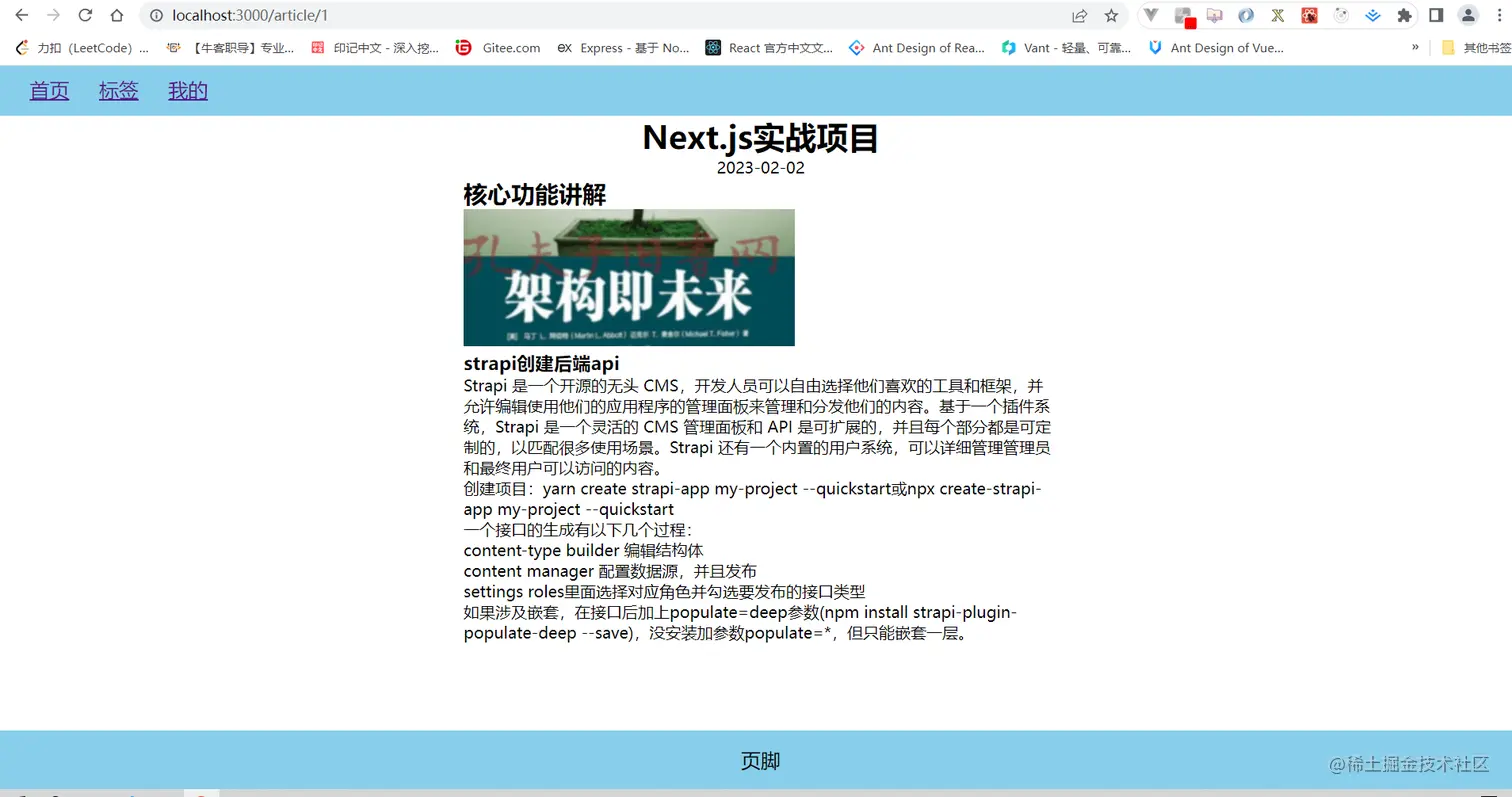The height and width of the screenshot is (797, 1512).
Task: Open the React 官方中文文档 bookmark
Action: [x=769, y=47]
